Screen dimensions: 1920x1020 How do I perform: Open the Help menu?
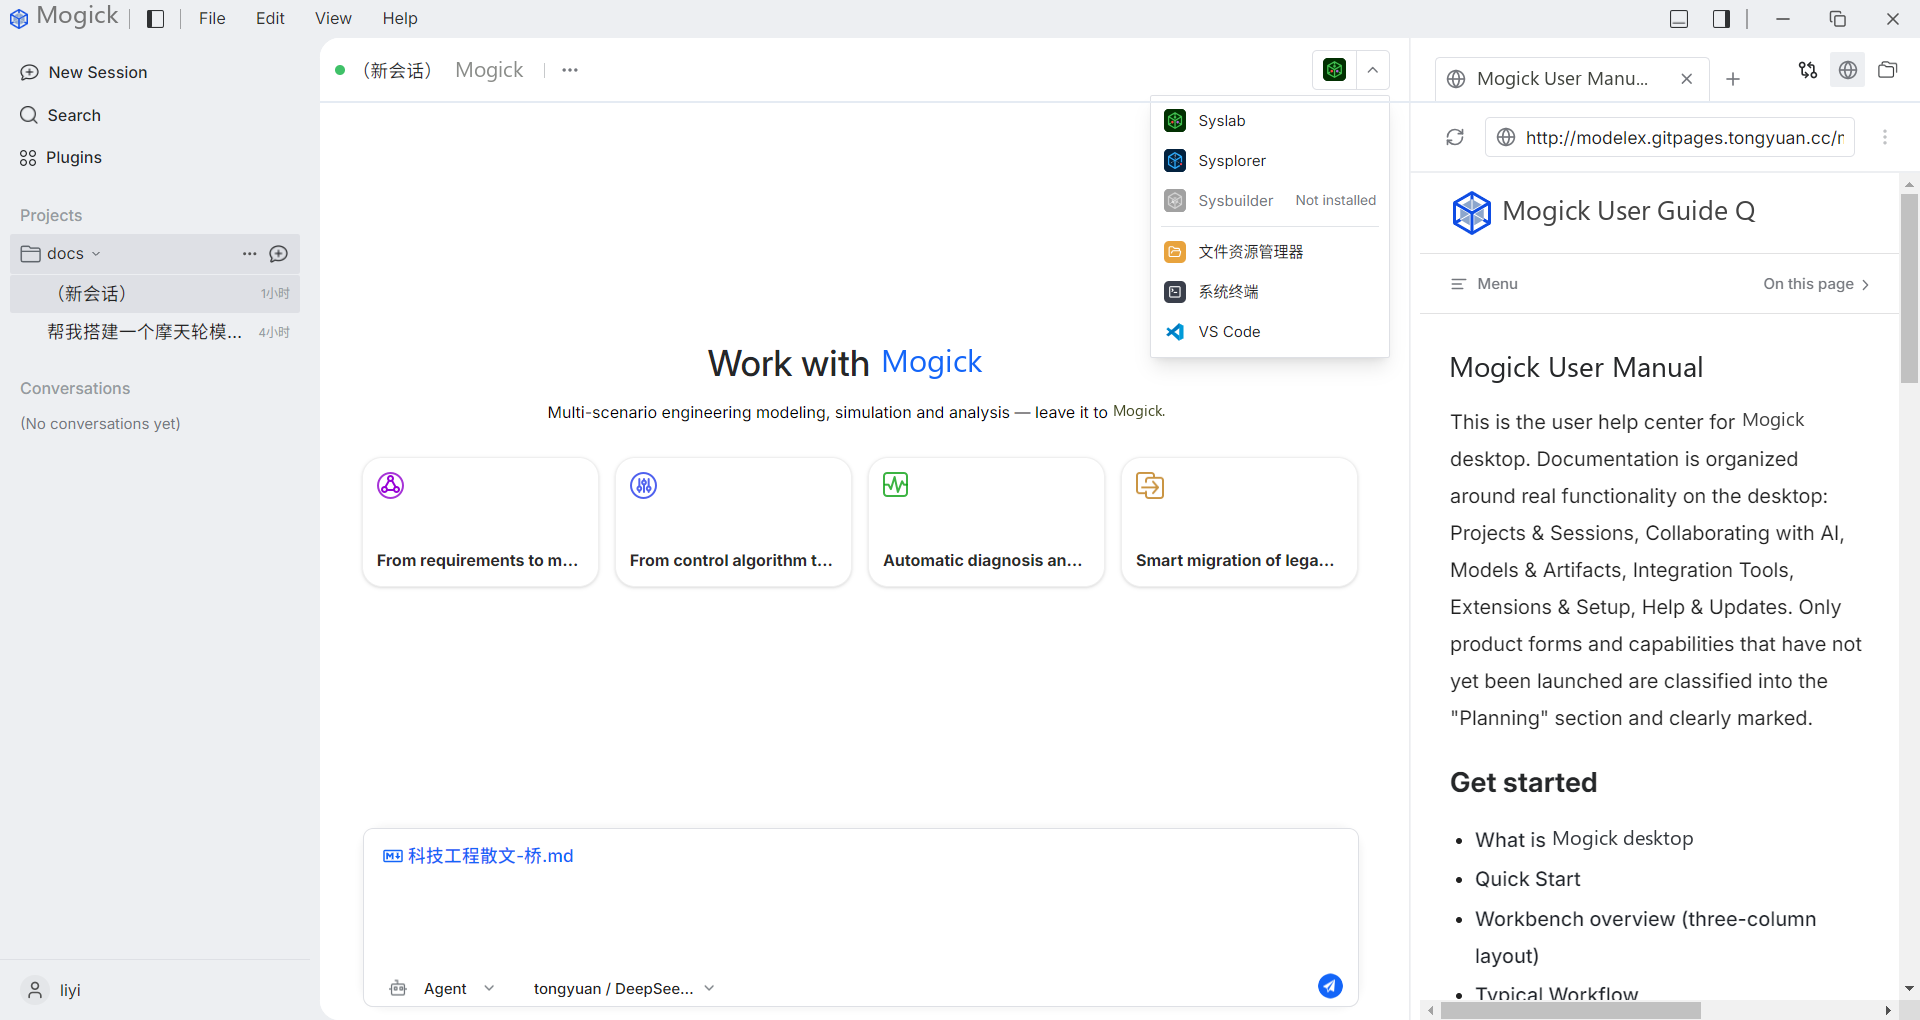[x=400, y=18]
